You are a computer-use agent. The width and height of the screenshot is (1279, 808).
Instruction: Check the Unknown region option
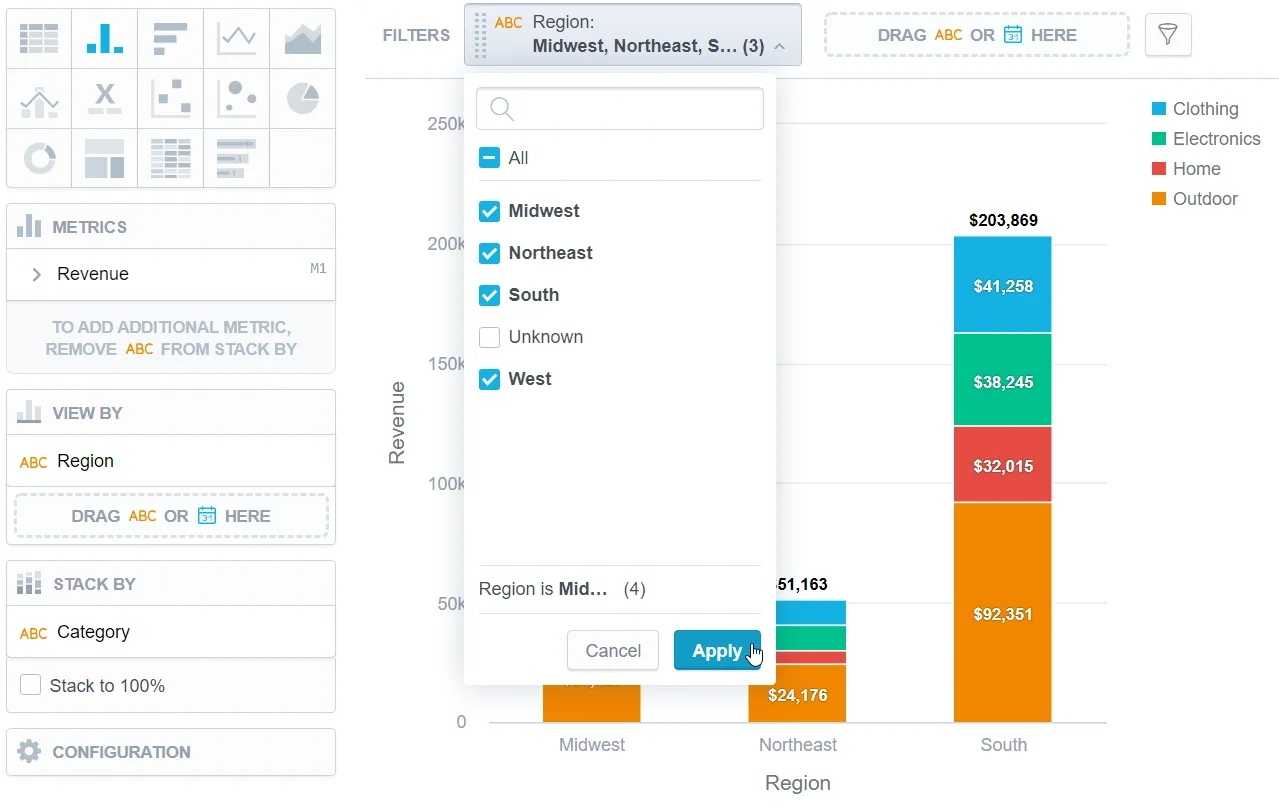pos(489,337)
